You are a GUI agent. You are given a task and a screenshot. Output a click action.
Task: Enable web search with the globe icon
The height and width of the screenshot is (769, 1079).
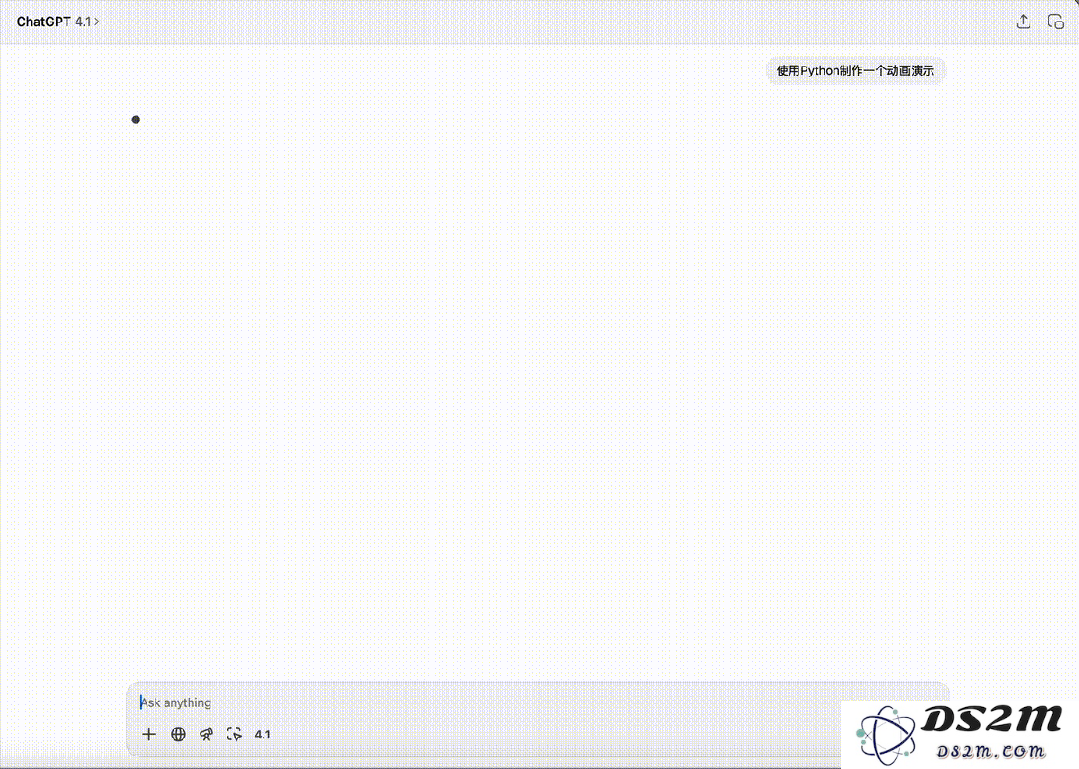click(x=178, y=734)
